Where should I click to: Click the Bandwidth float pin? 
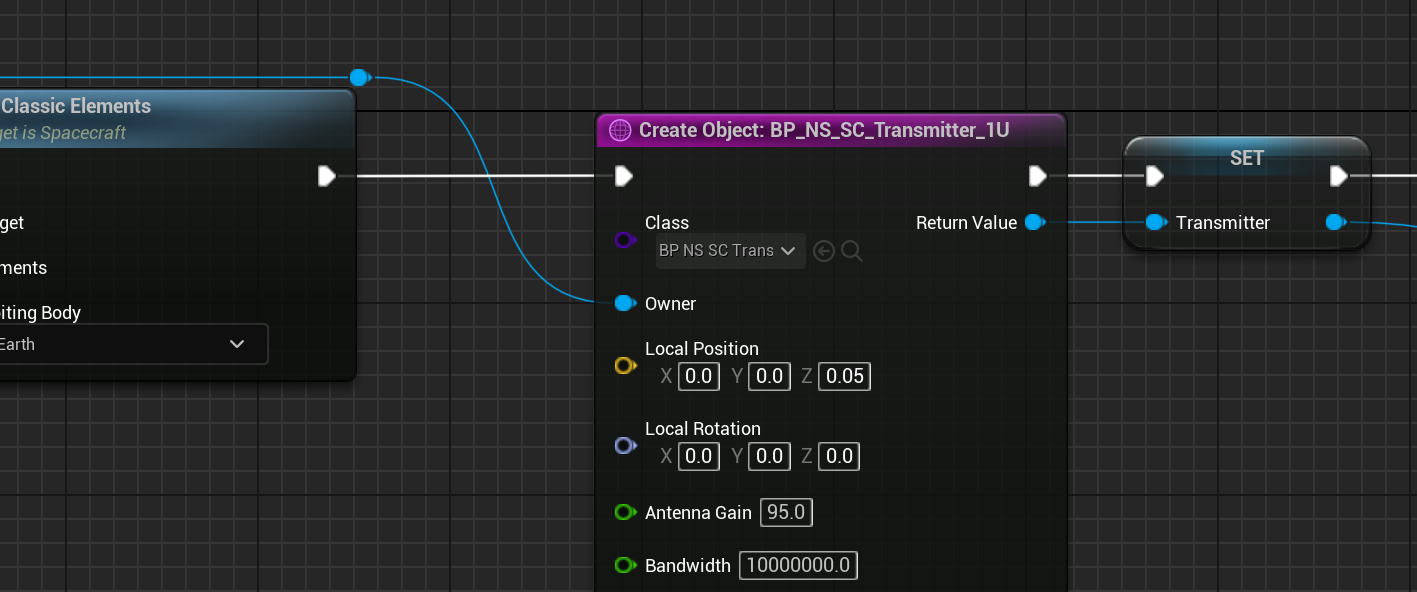[x=625, y=566]
